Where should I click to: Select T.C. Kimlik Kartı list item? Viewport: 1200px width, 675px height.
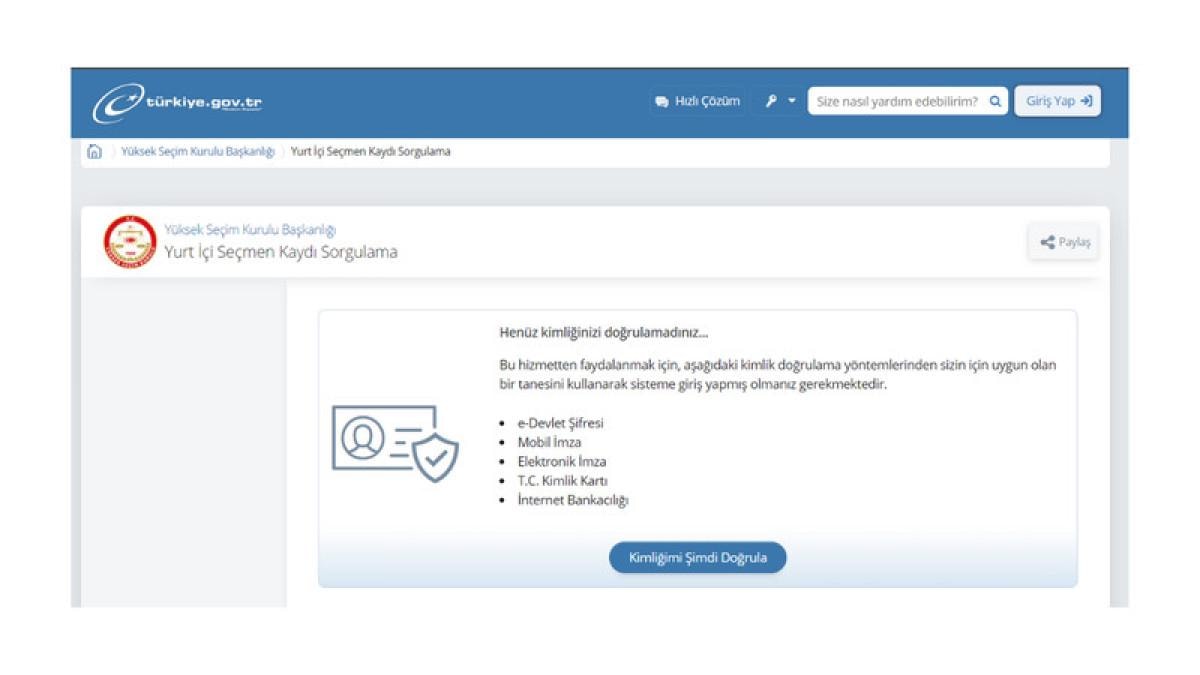coord(562,481)
